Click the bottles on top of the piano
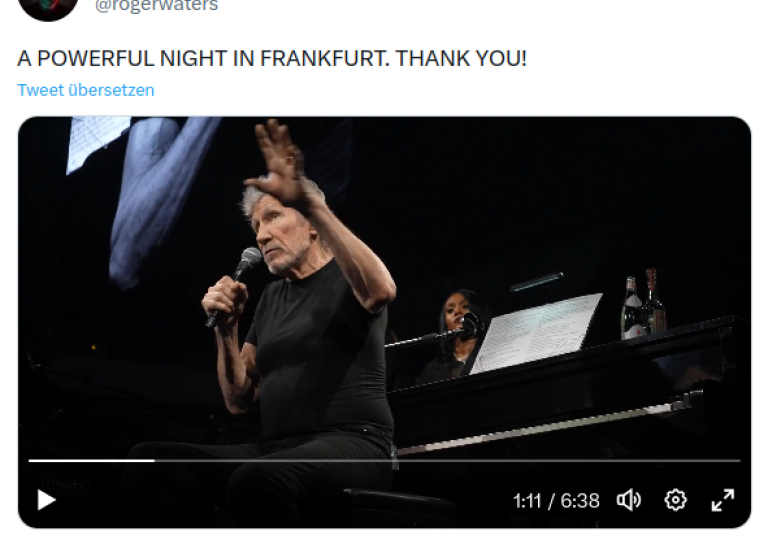The image size is (768, 540). (643, 304)
